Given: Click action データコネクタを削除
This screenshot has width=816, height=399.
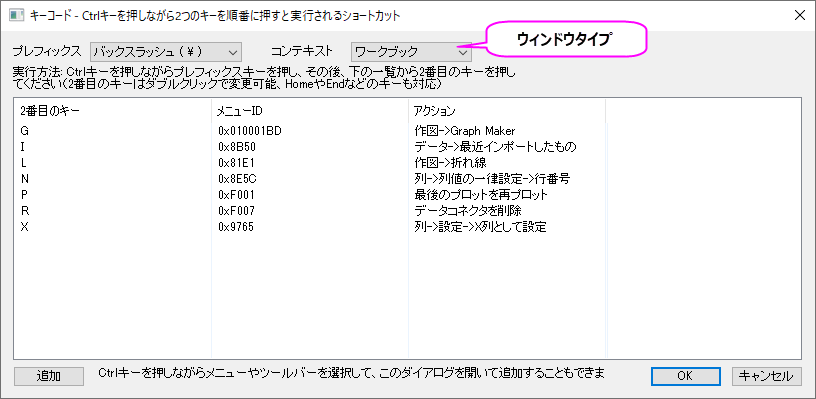Looking at the screenshot, I should point(468,211).
